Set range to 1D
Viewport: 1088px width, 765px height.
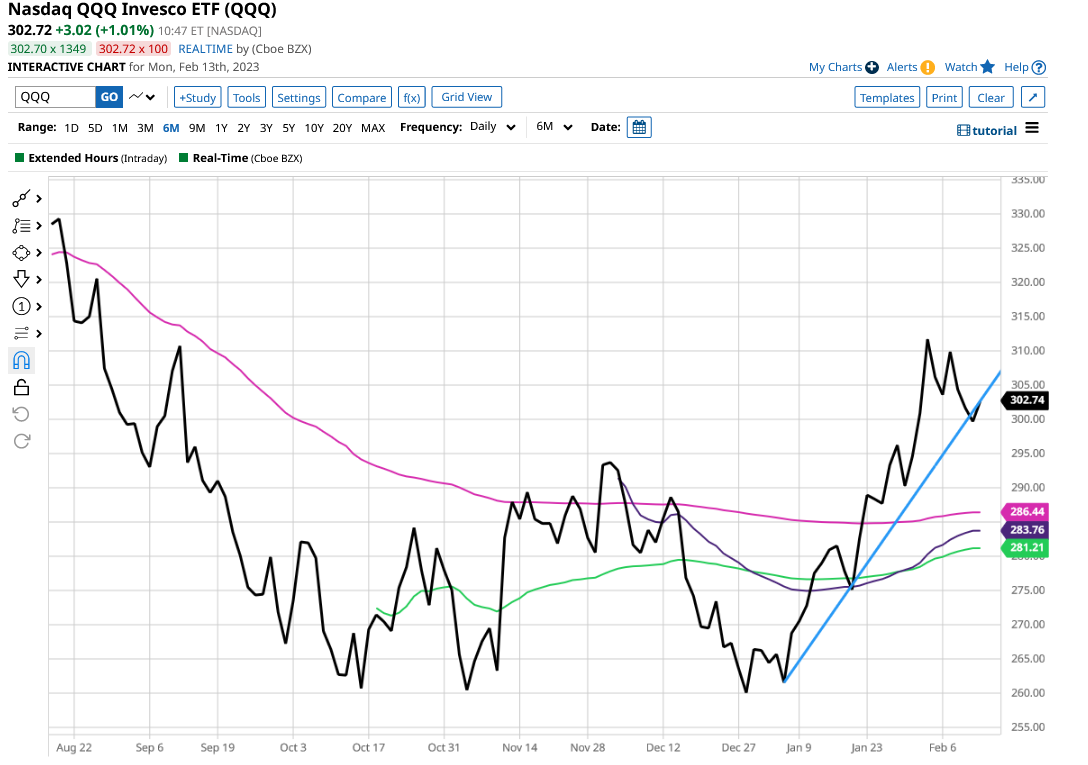pyautogui.click(x=71, y=128)
